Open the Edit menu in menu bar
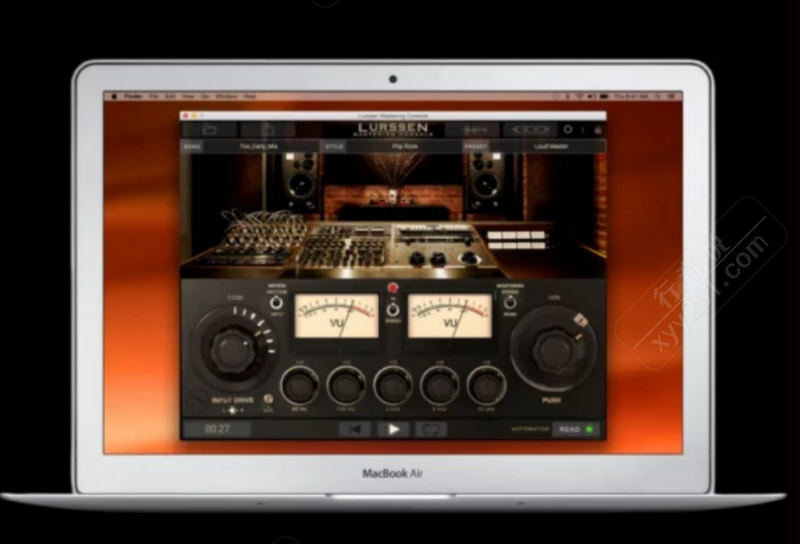800x544 pixels. pyautogui.click(x=170, y=96)
